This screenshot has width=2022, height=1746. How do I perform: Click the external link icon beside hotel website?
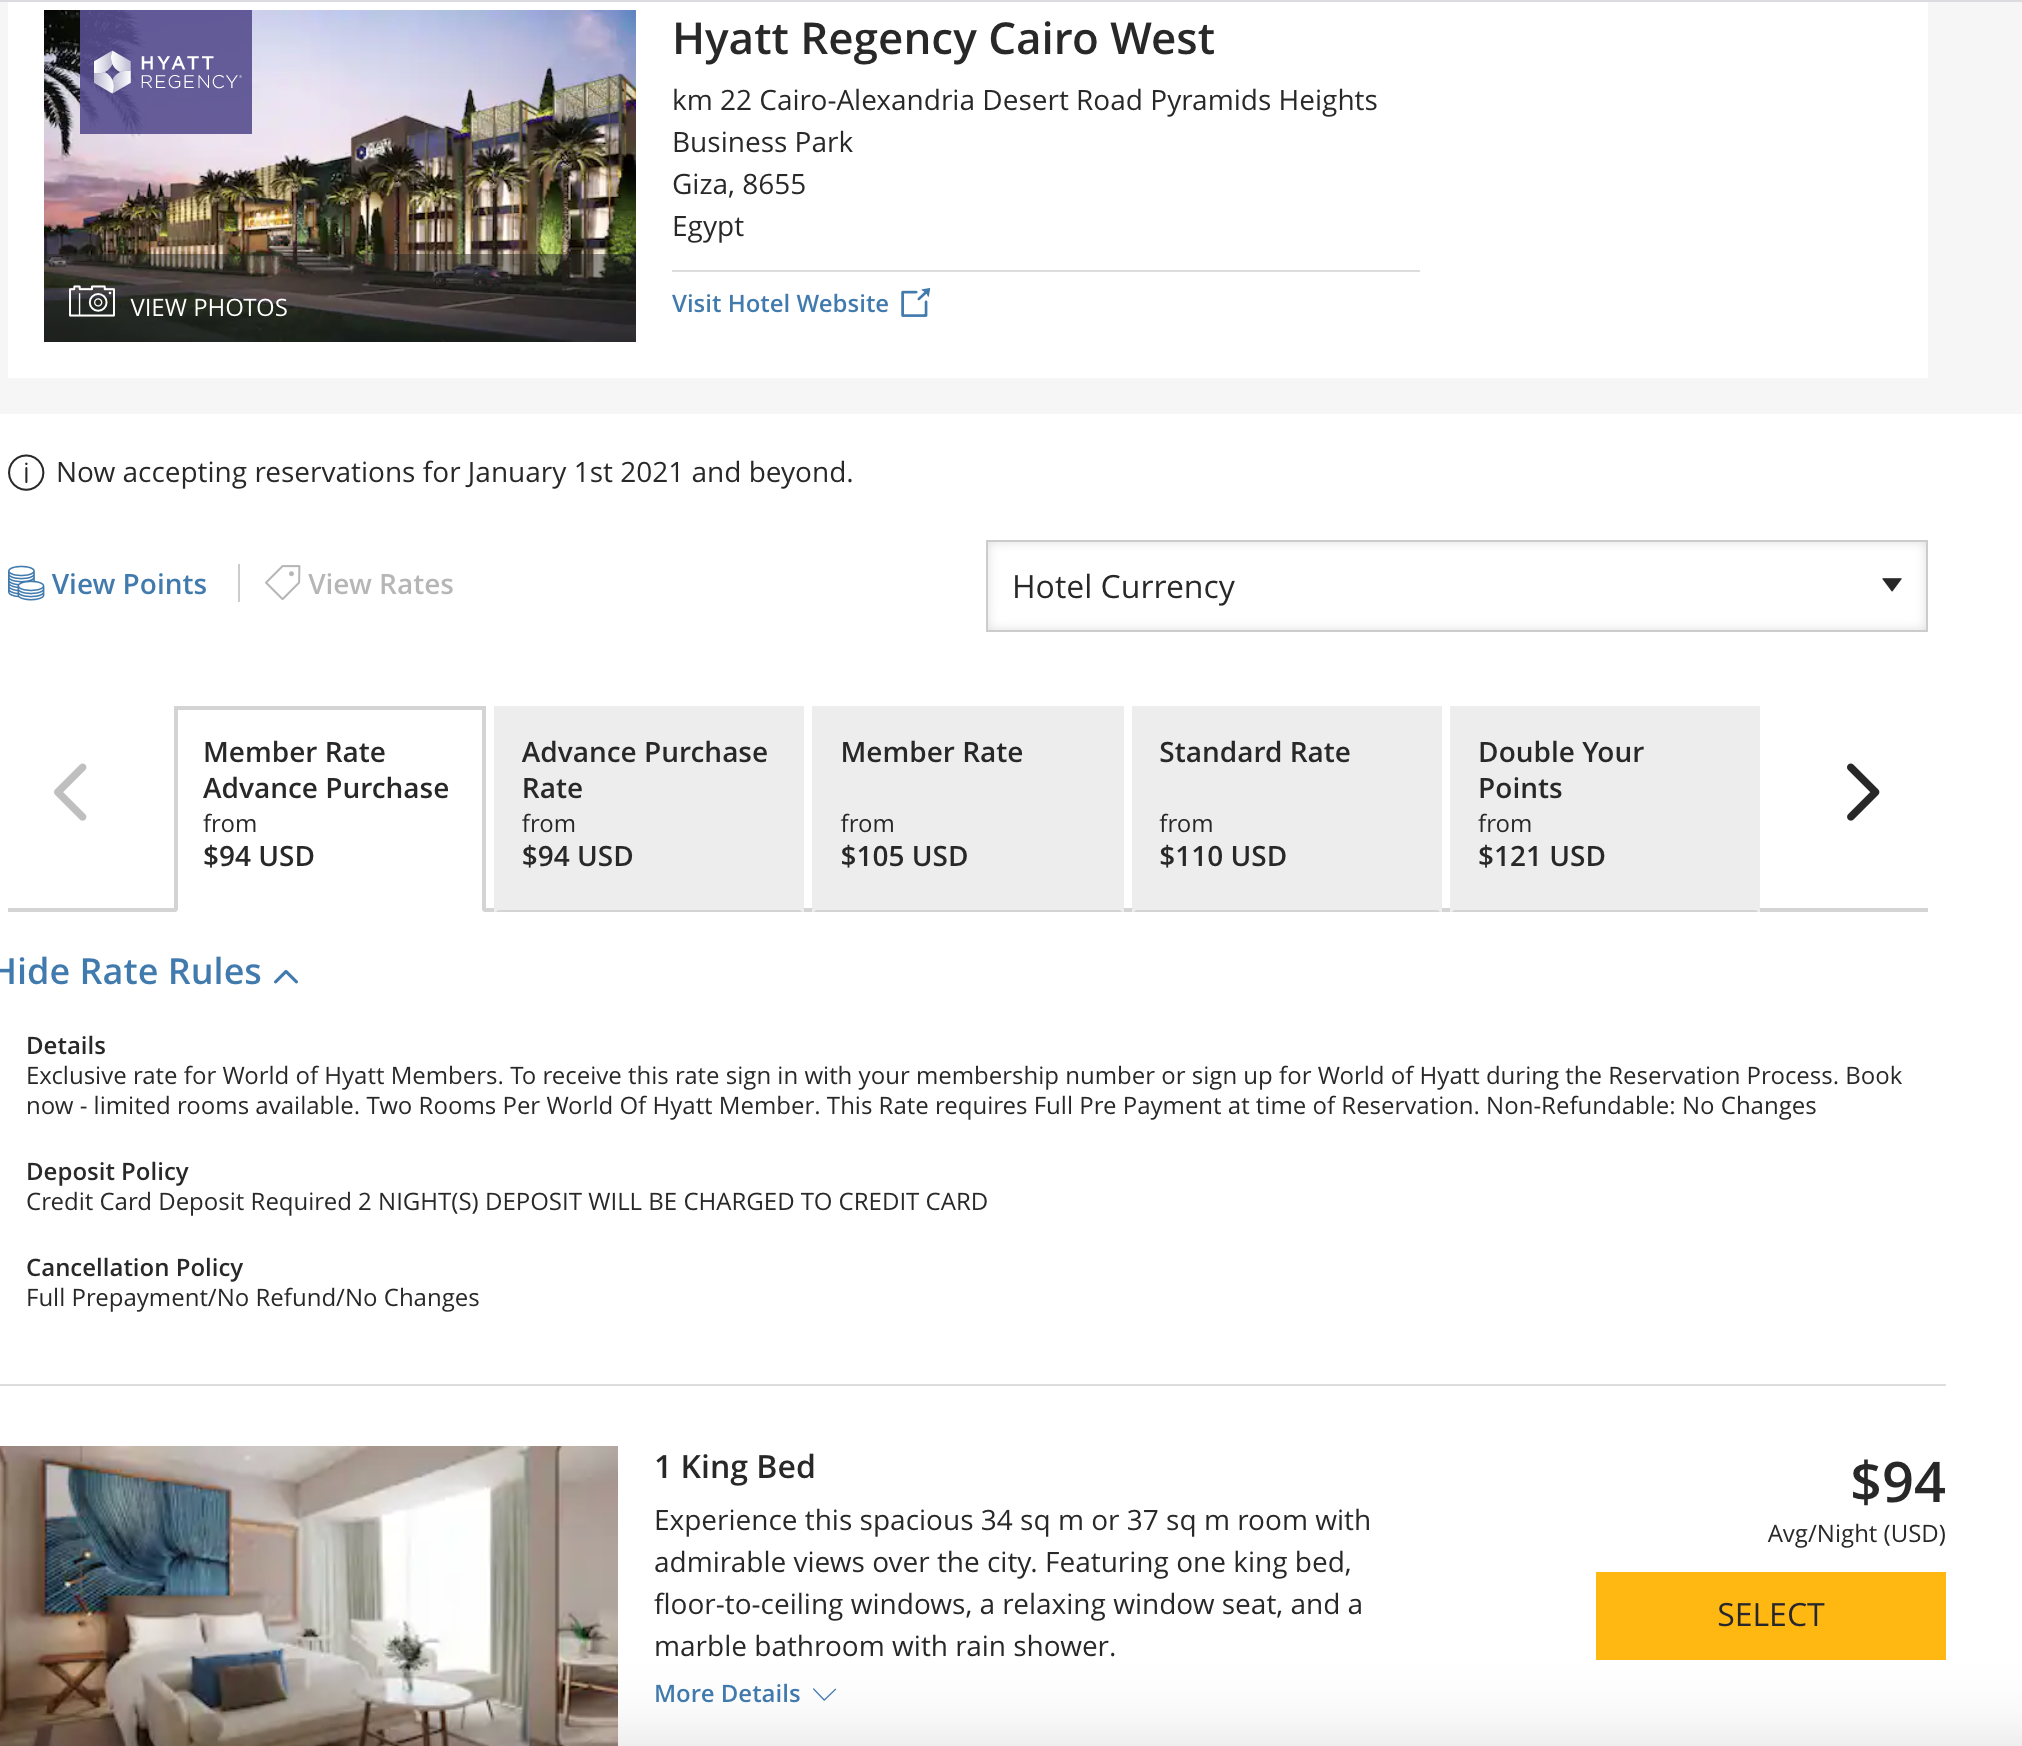[915, 303]
